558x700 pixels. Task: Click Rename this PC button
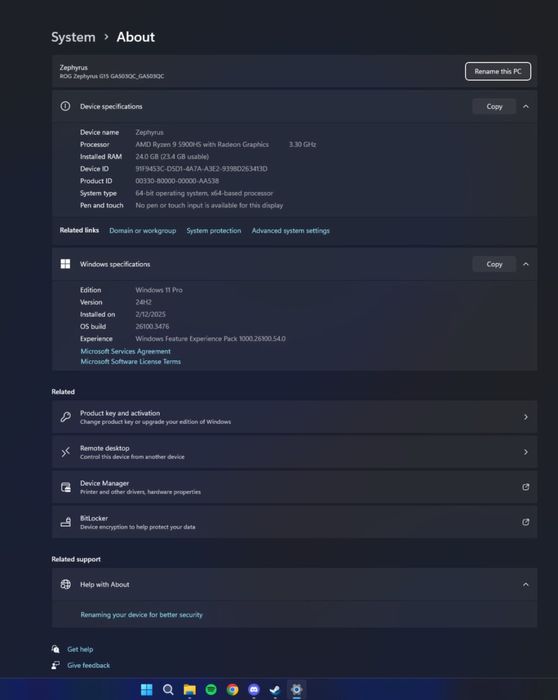[x=498, y=71]
